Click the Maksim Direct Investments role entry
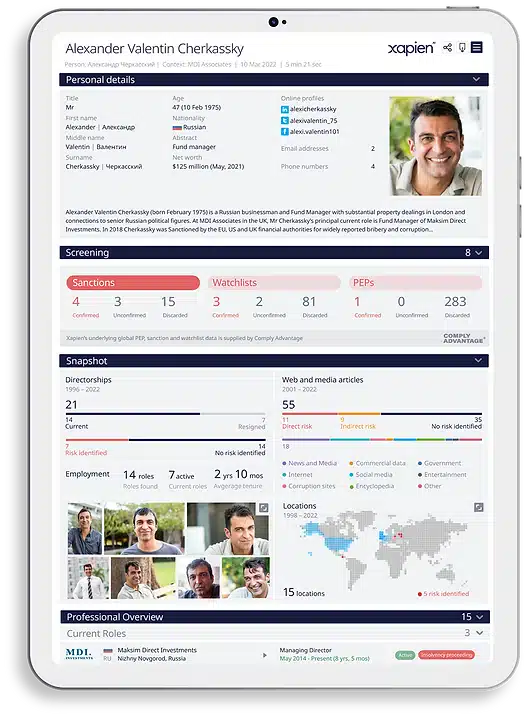The width and height of the screenshot is (528, 718). pyautogui.click(x=157, y=654)
